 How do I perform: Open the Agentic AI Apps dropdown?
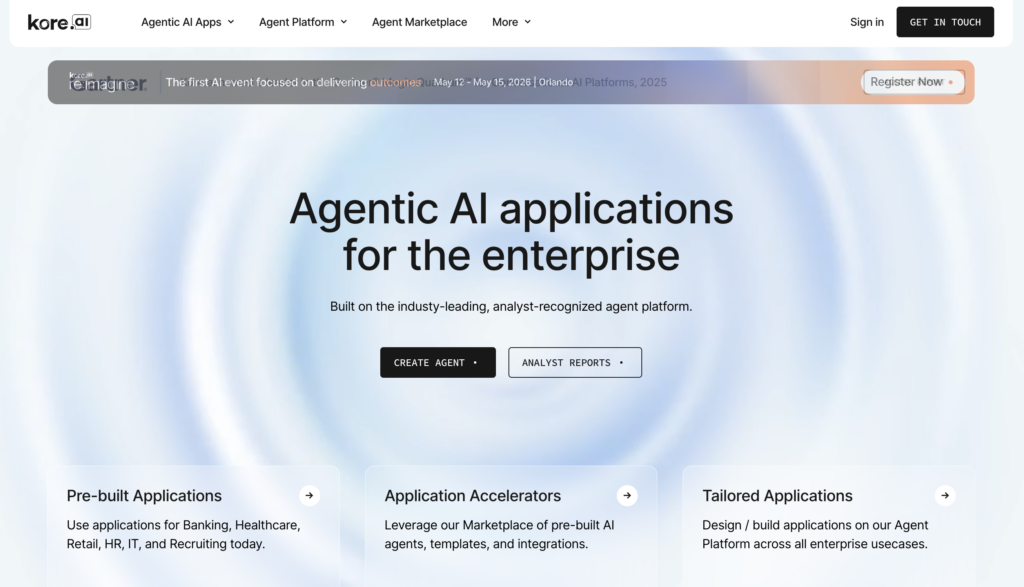pos(187,21)
